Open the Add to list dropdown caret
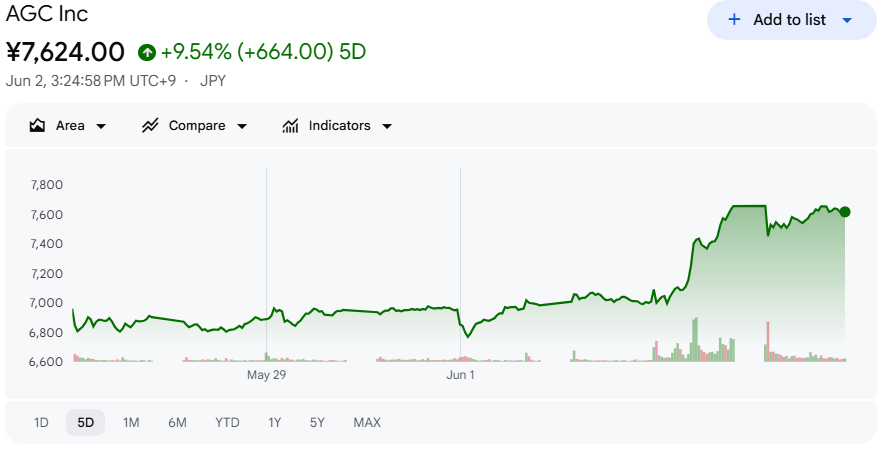This screenshot has height=451, width=884. [x=847, y=20]
